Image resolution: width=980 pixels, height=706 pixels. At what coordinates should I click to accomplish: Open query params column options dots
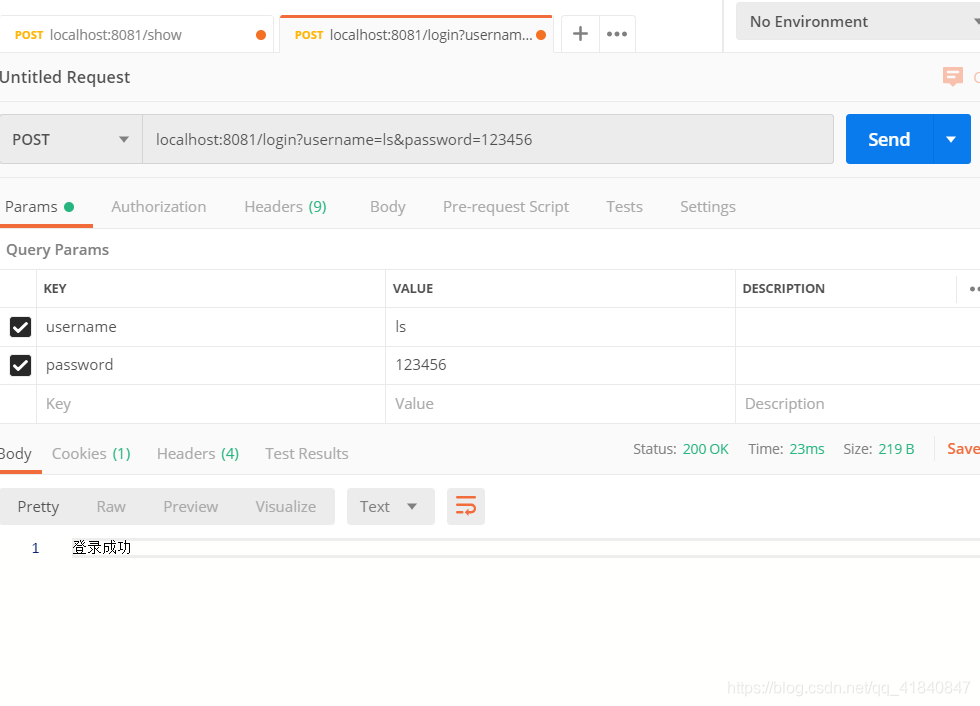click(x=974, y=289)
